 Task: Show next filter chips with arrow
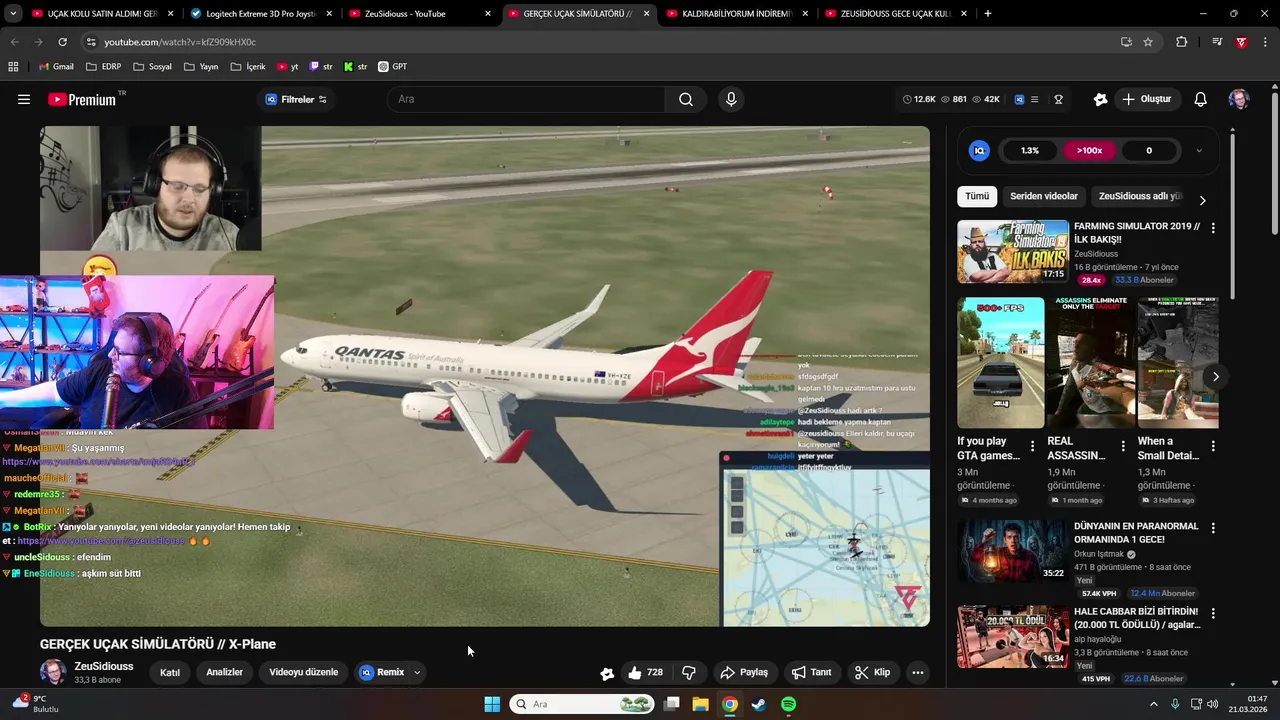tap(1202, 200)
